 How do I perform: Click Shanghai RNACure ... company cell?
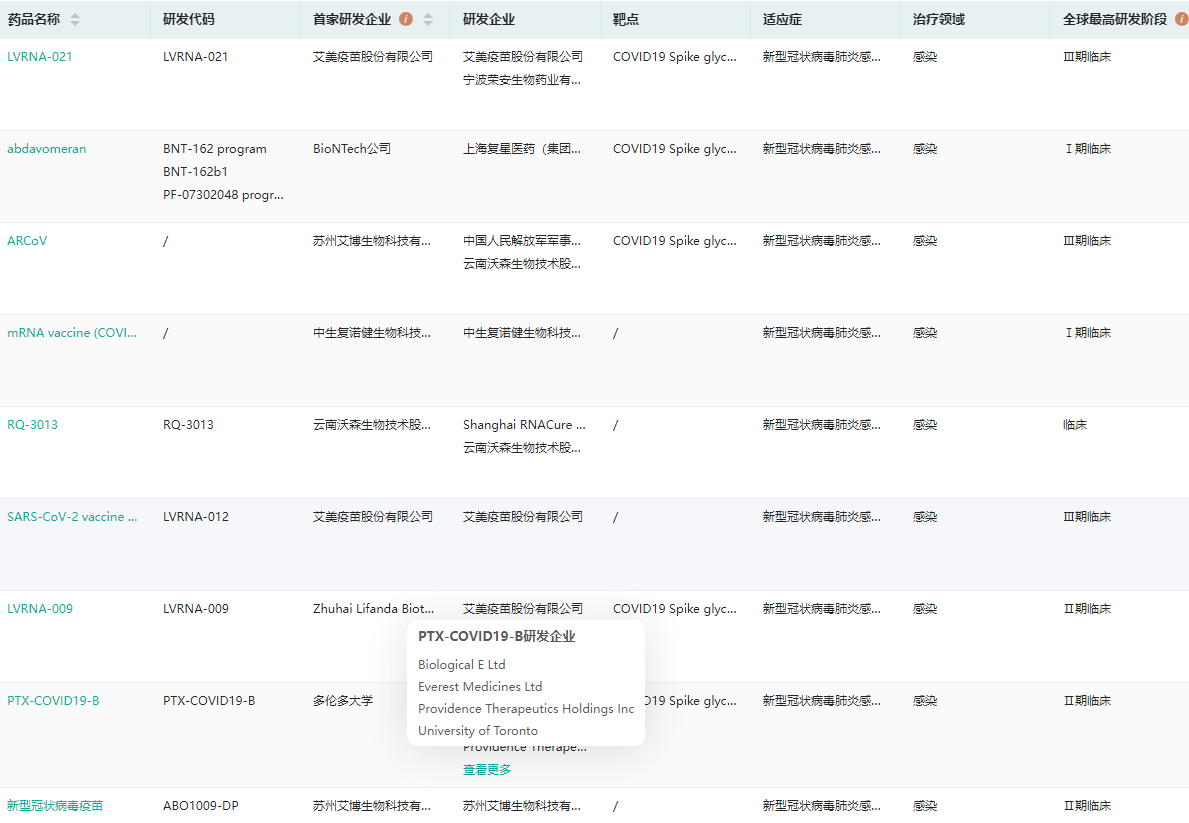(524, 425)
